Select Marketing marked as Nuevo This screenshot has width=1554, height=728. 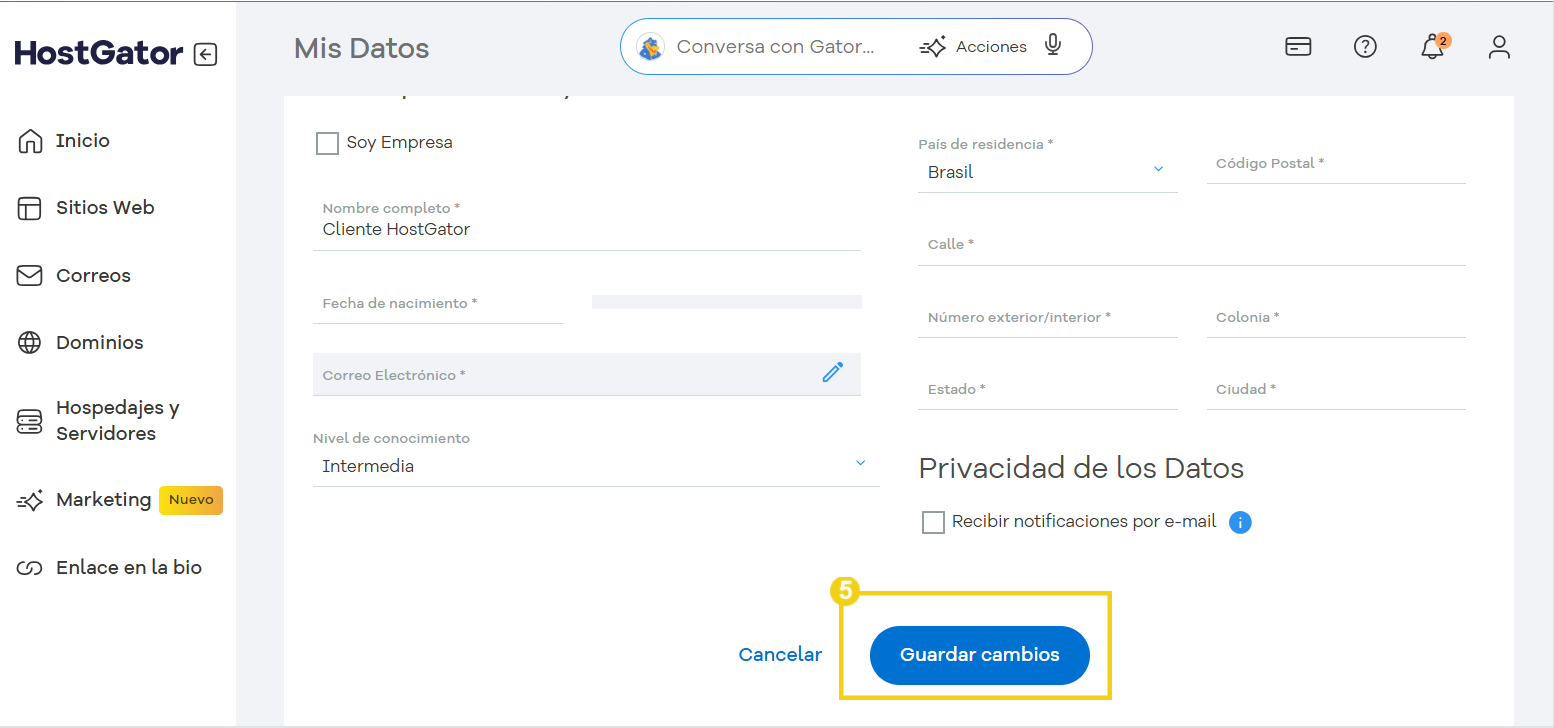105,500
